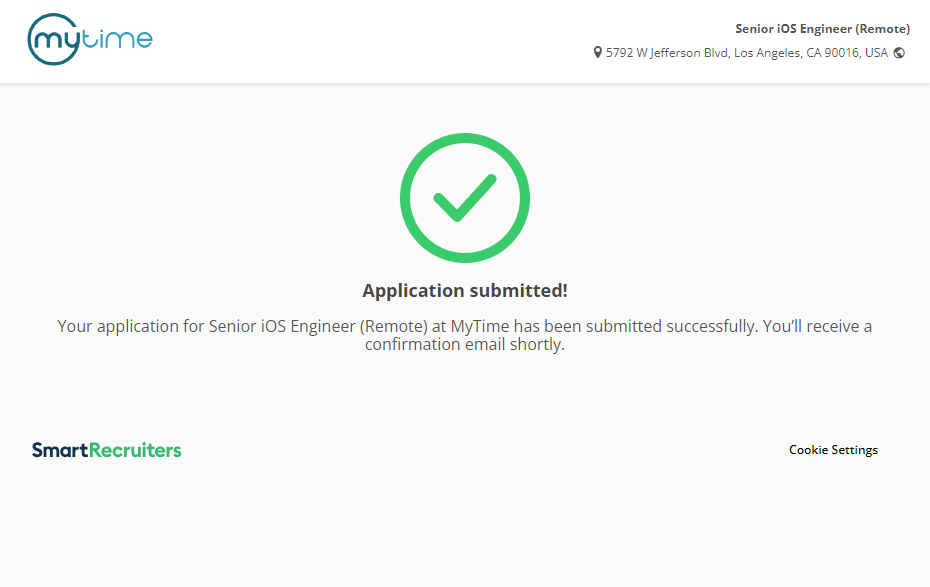Click the "Application submitted!" heading

[x=465, y=291]
